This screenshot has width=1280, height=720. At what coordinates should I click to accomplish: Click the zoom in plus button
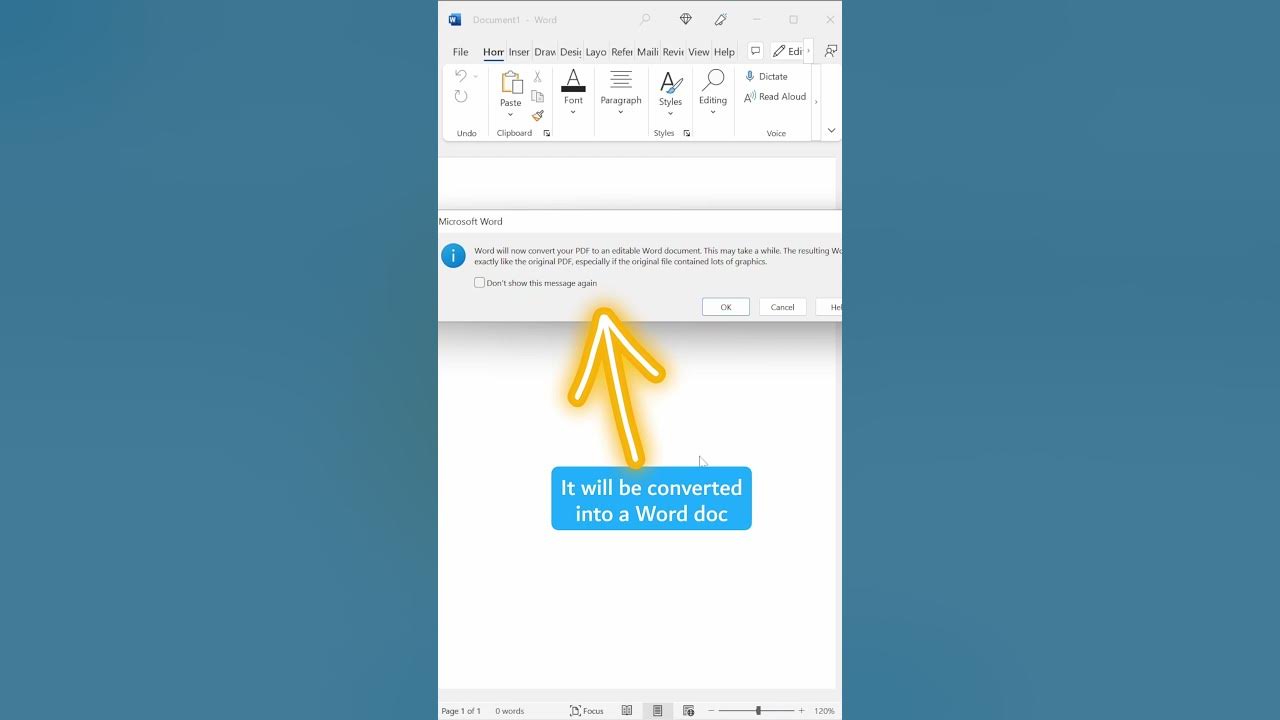point(801,711)
